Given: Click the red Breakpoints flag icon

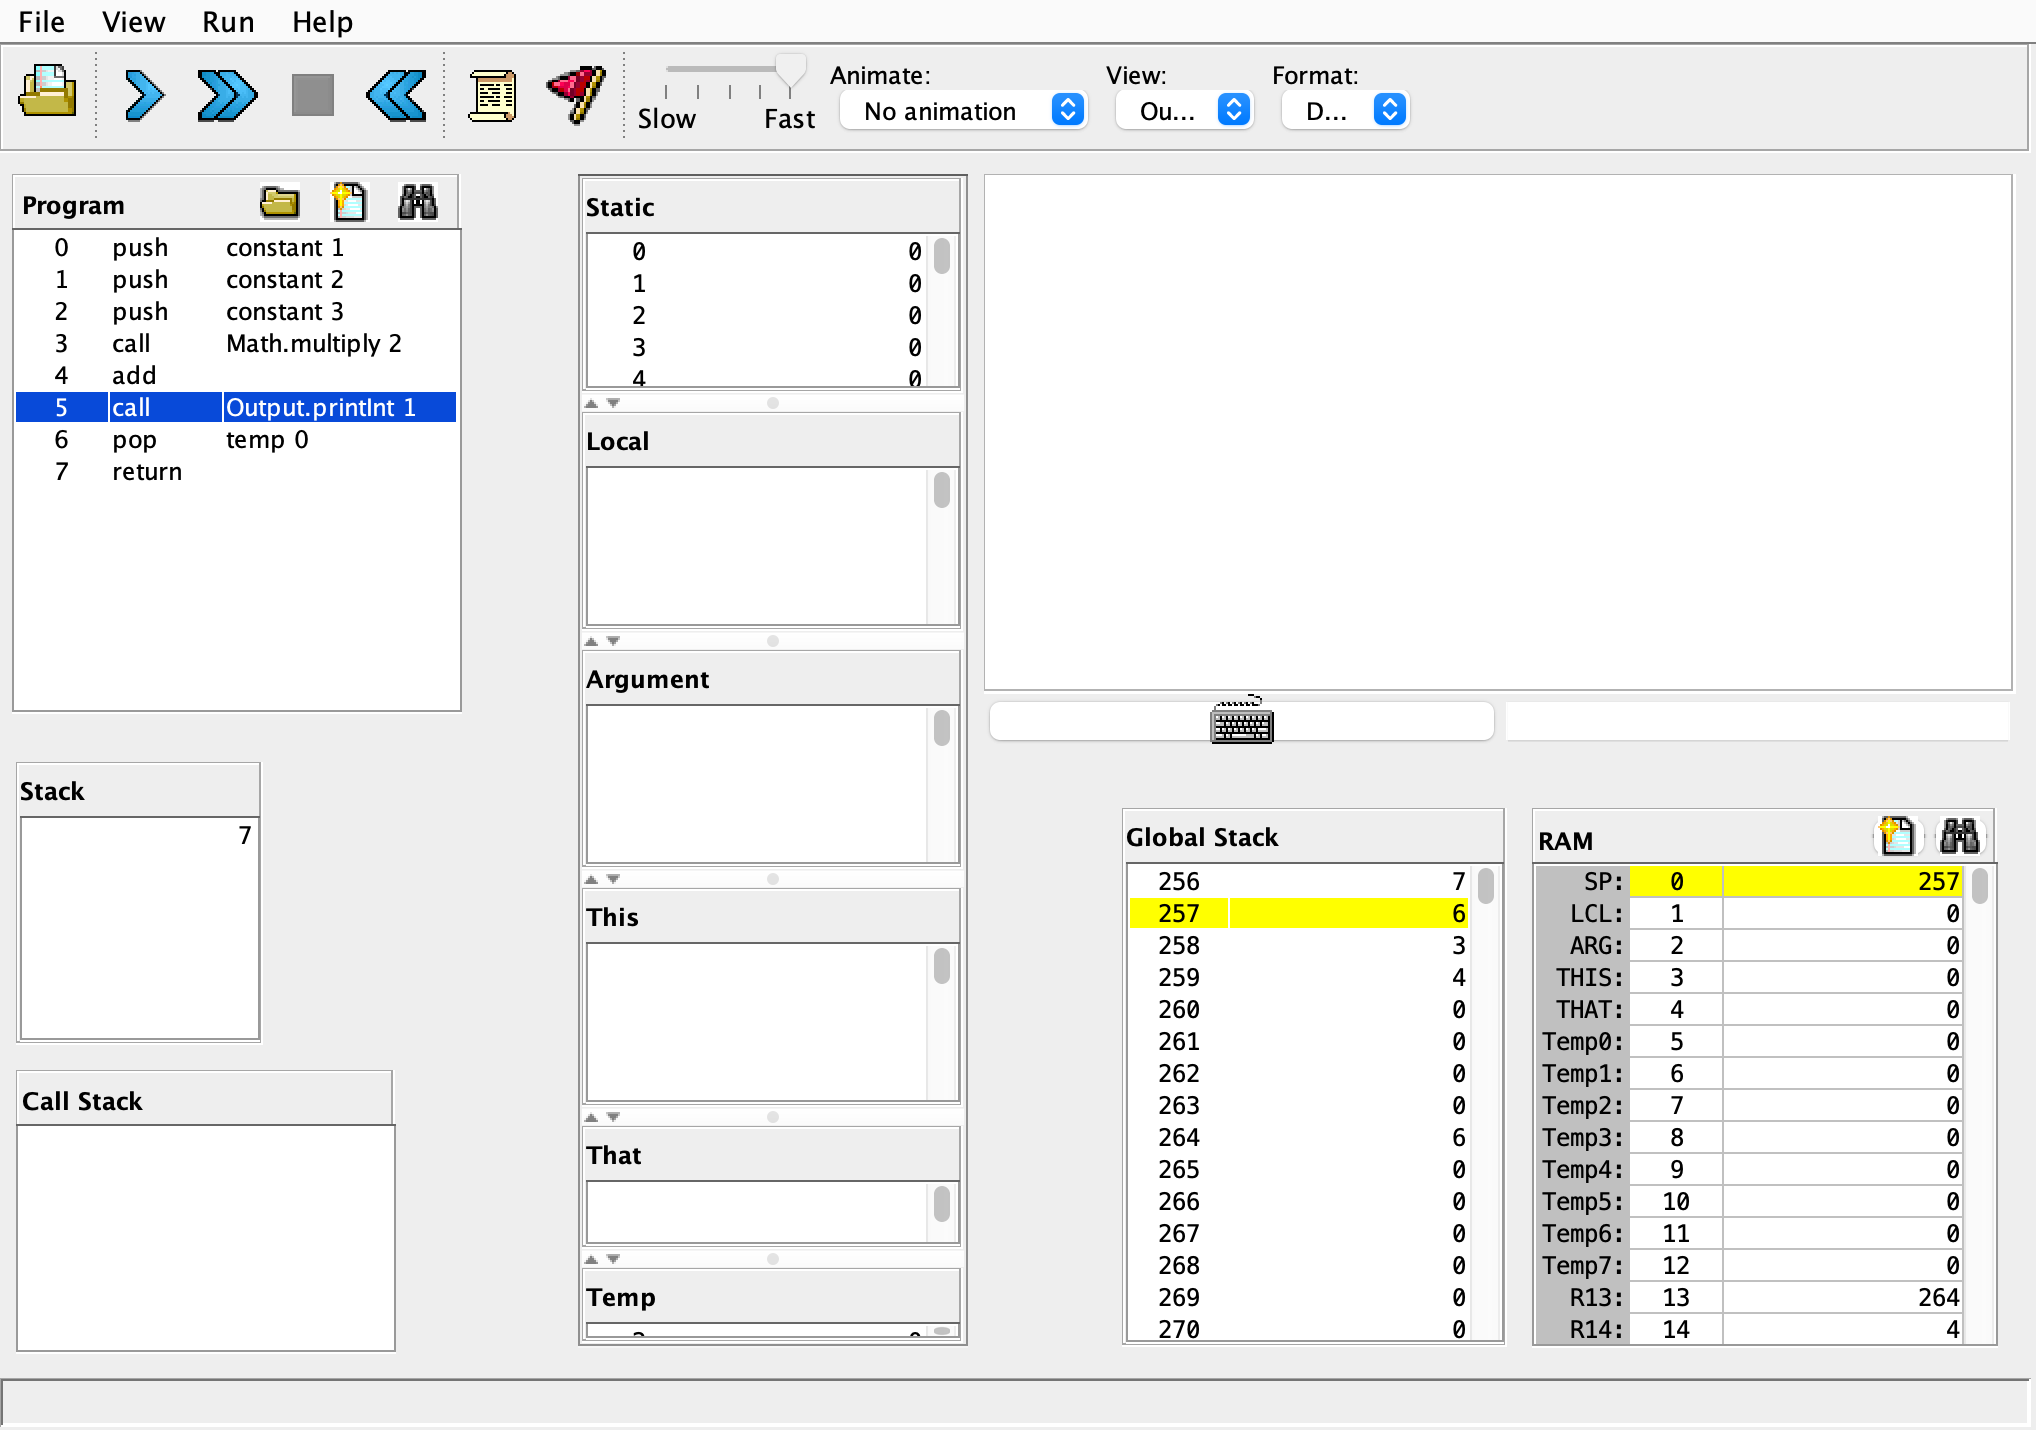Looking at the screenshot, I should (577, 94).
